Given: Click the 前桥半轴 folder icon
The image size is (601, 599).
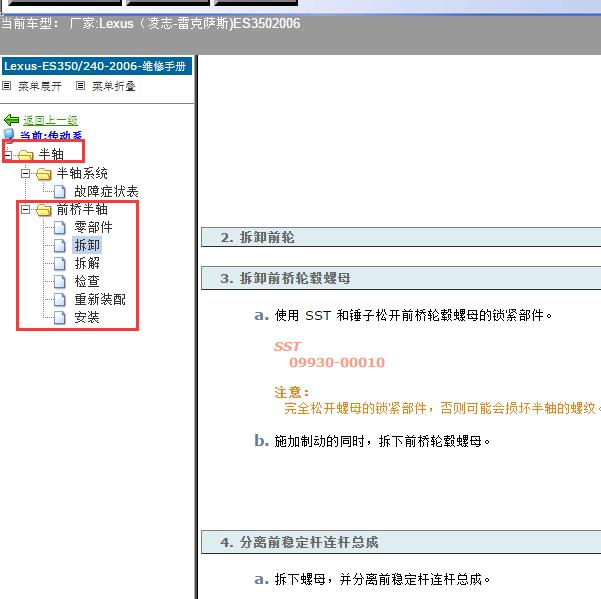Looking at the screenshot, I should [44, 210].
